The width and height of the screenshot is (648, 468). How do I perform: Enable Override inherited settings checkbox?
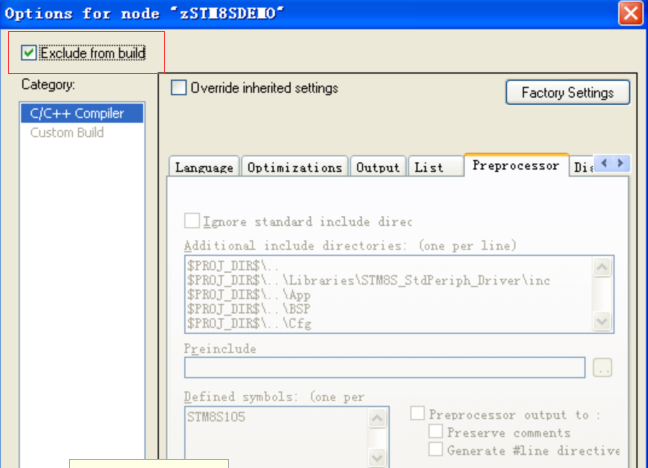click(x=179, y=88)
